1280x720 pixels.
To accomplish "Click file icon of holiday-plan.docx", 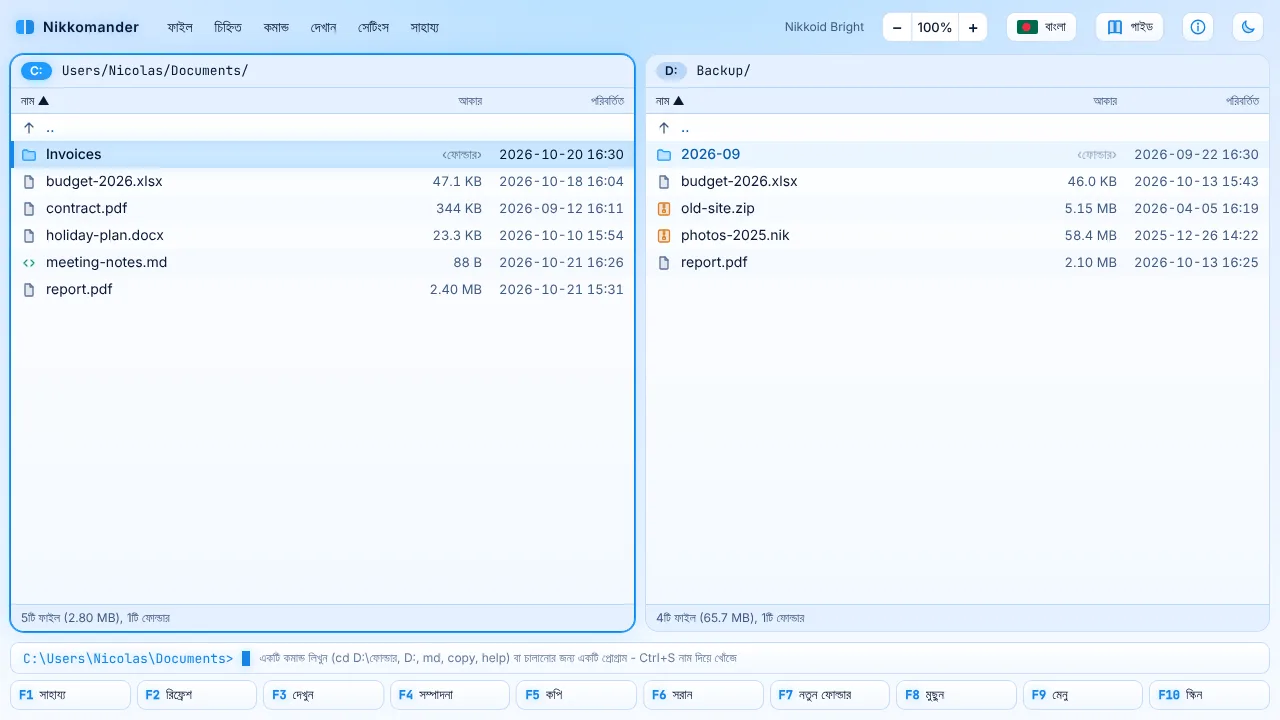I will [29, 236].
